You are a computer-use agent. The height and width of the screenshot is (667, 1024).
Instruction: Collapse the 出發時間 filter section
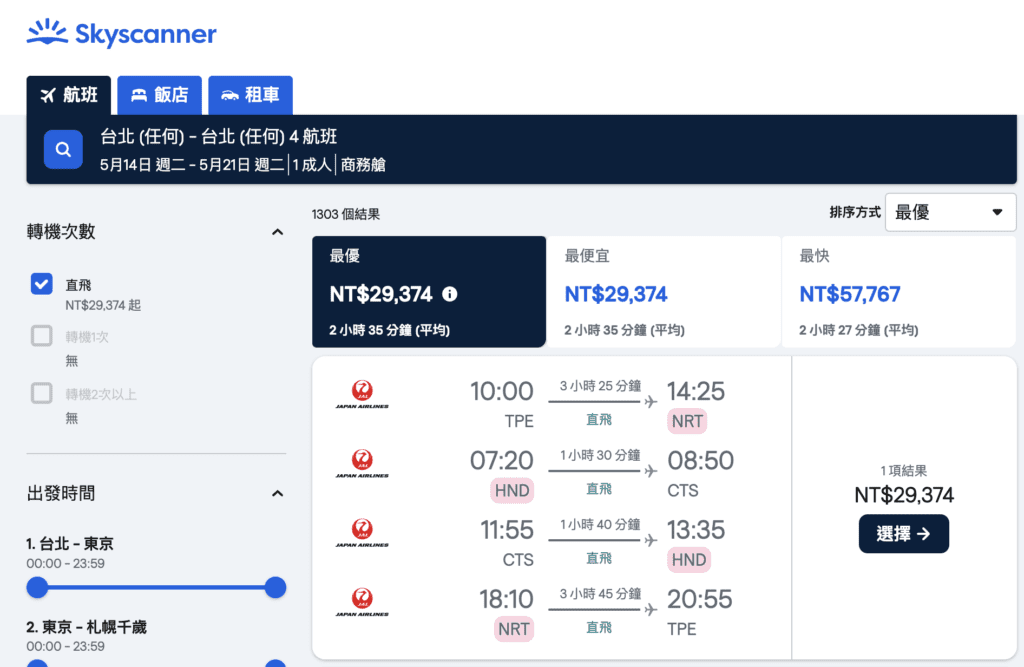(278, 493)
